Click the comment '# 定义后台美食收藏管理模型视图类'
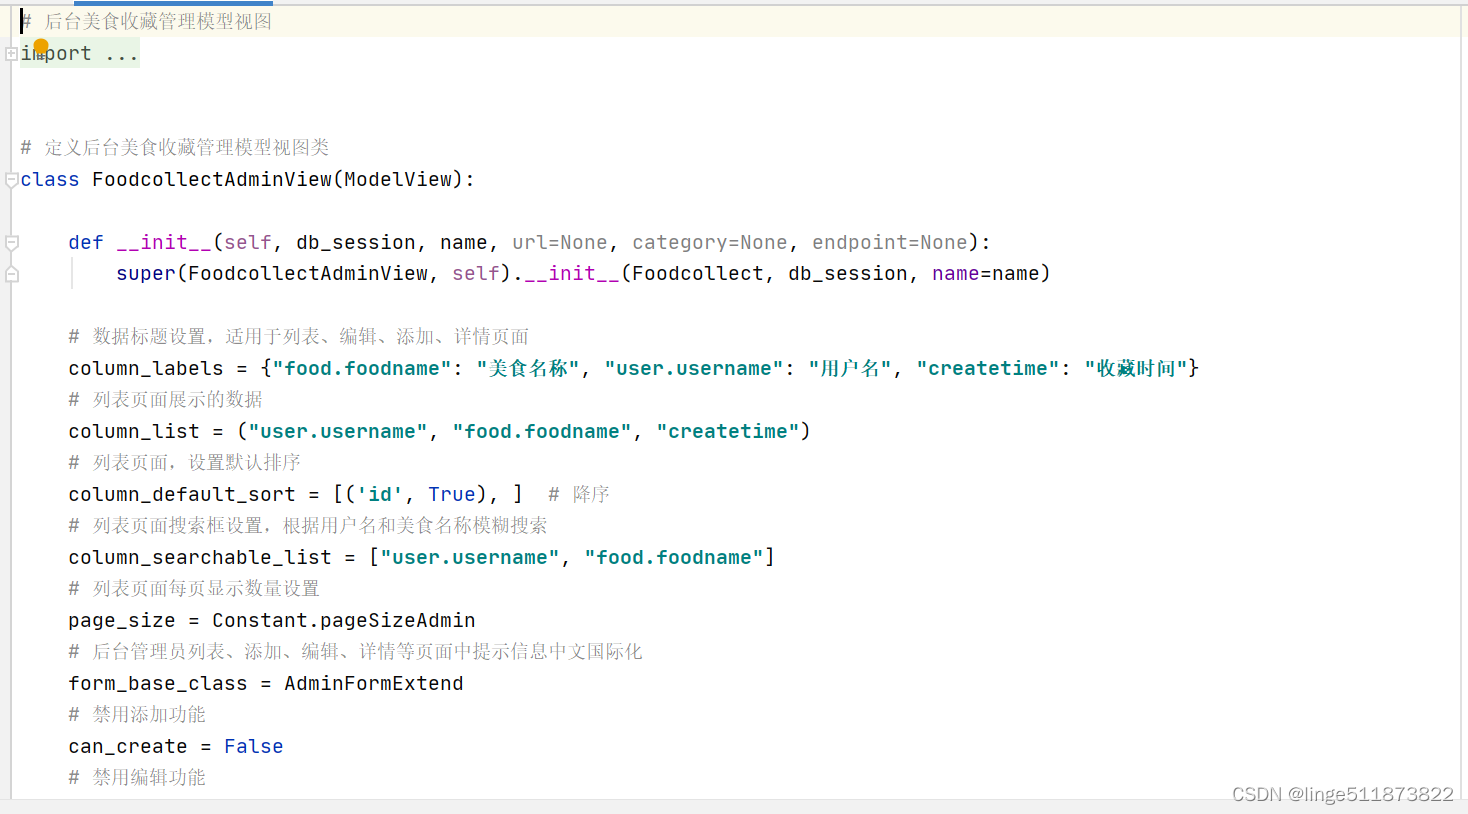The height and width of the screenshot is (814, 1468). click(175, 148)
